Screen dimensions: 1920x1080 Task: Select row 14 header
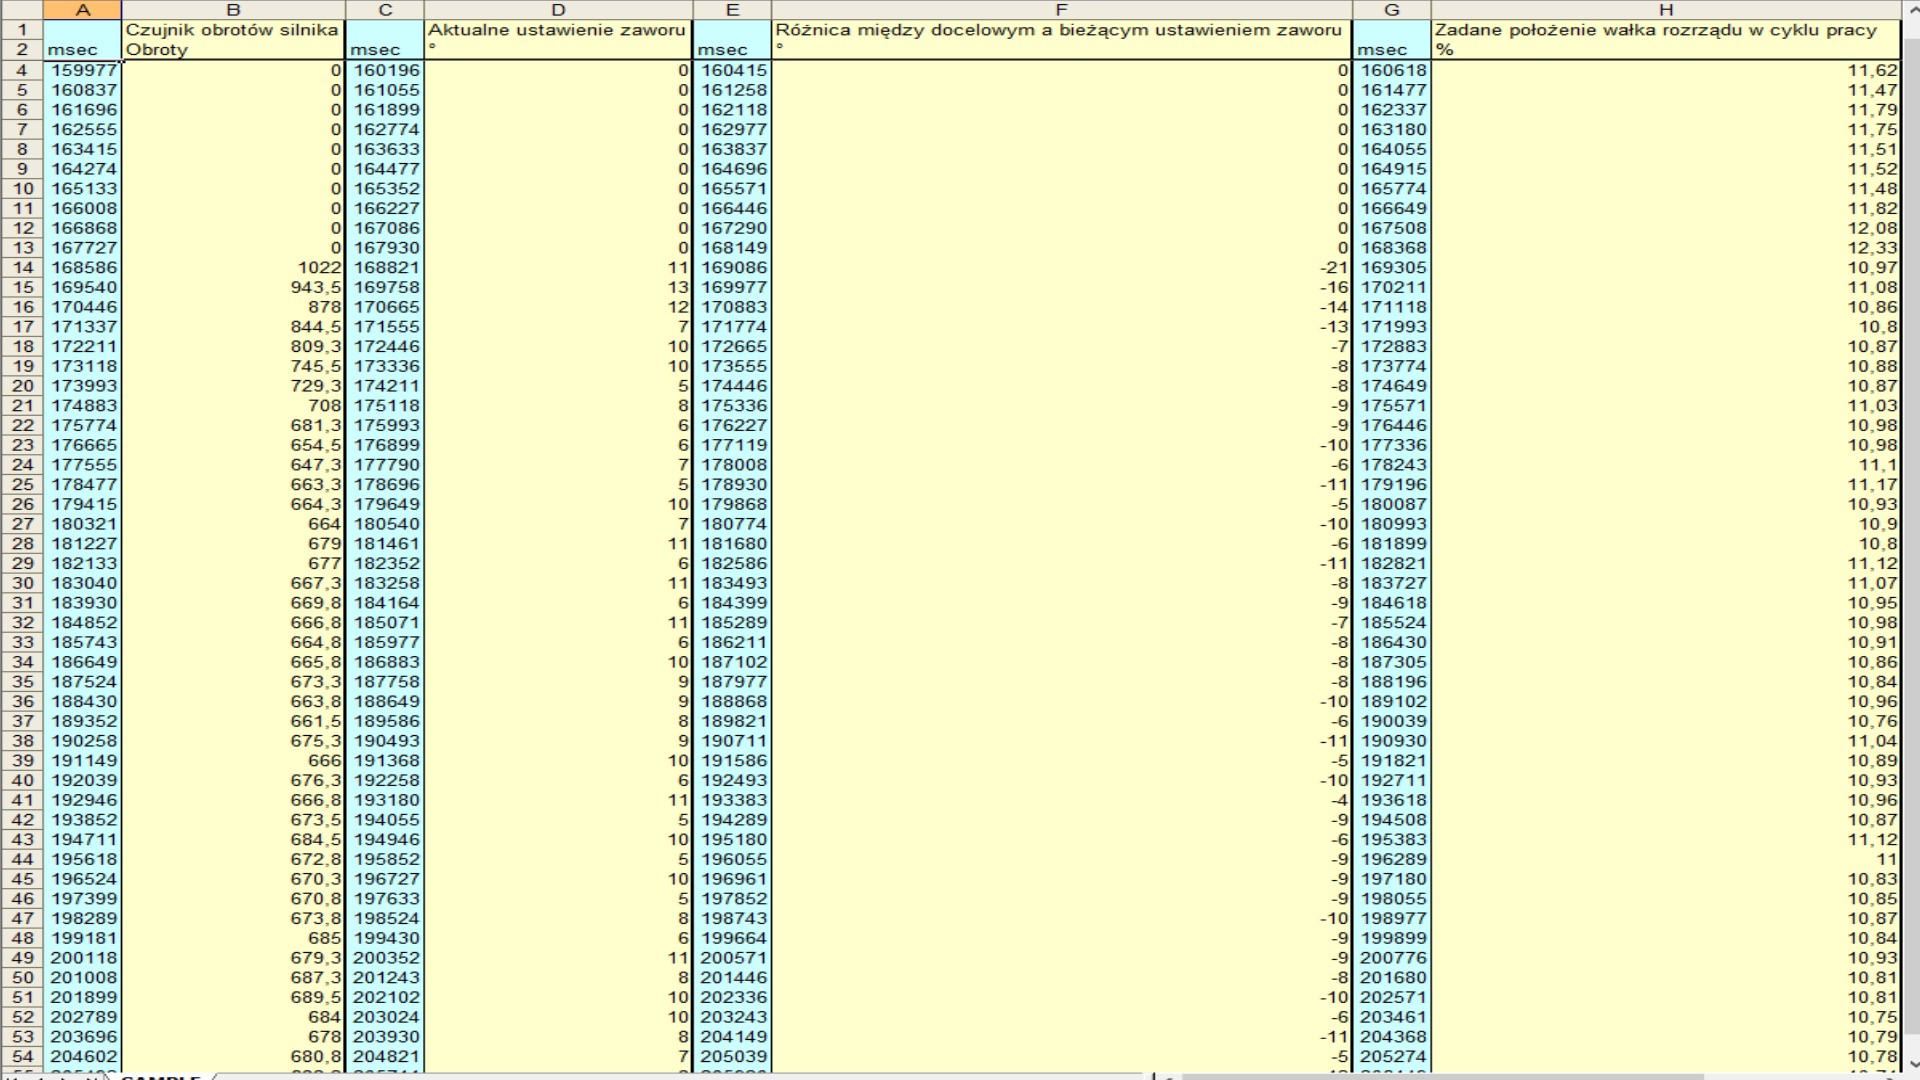point(22,268)
